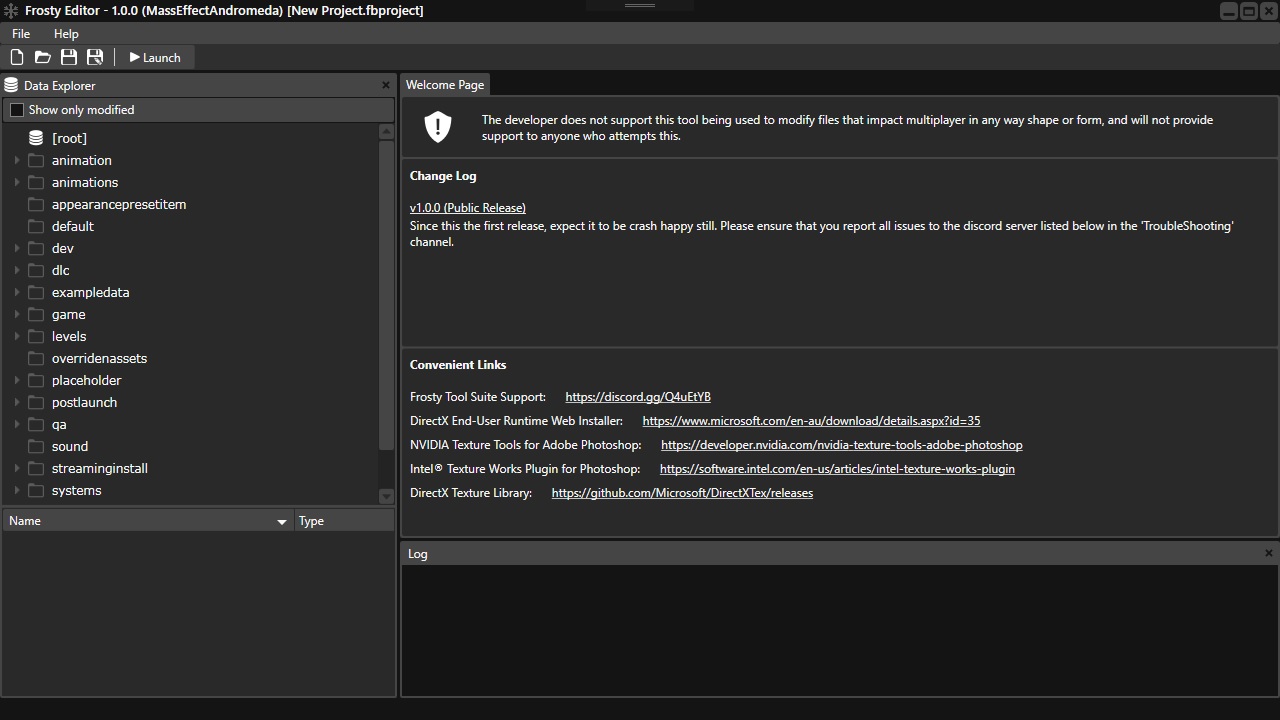This screenshot has width=1280, height=720.
Task: Close the Data Explorer panel
Action: tap(386, 85)
